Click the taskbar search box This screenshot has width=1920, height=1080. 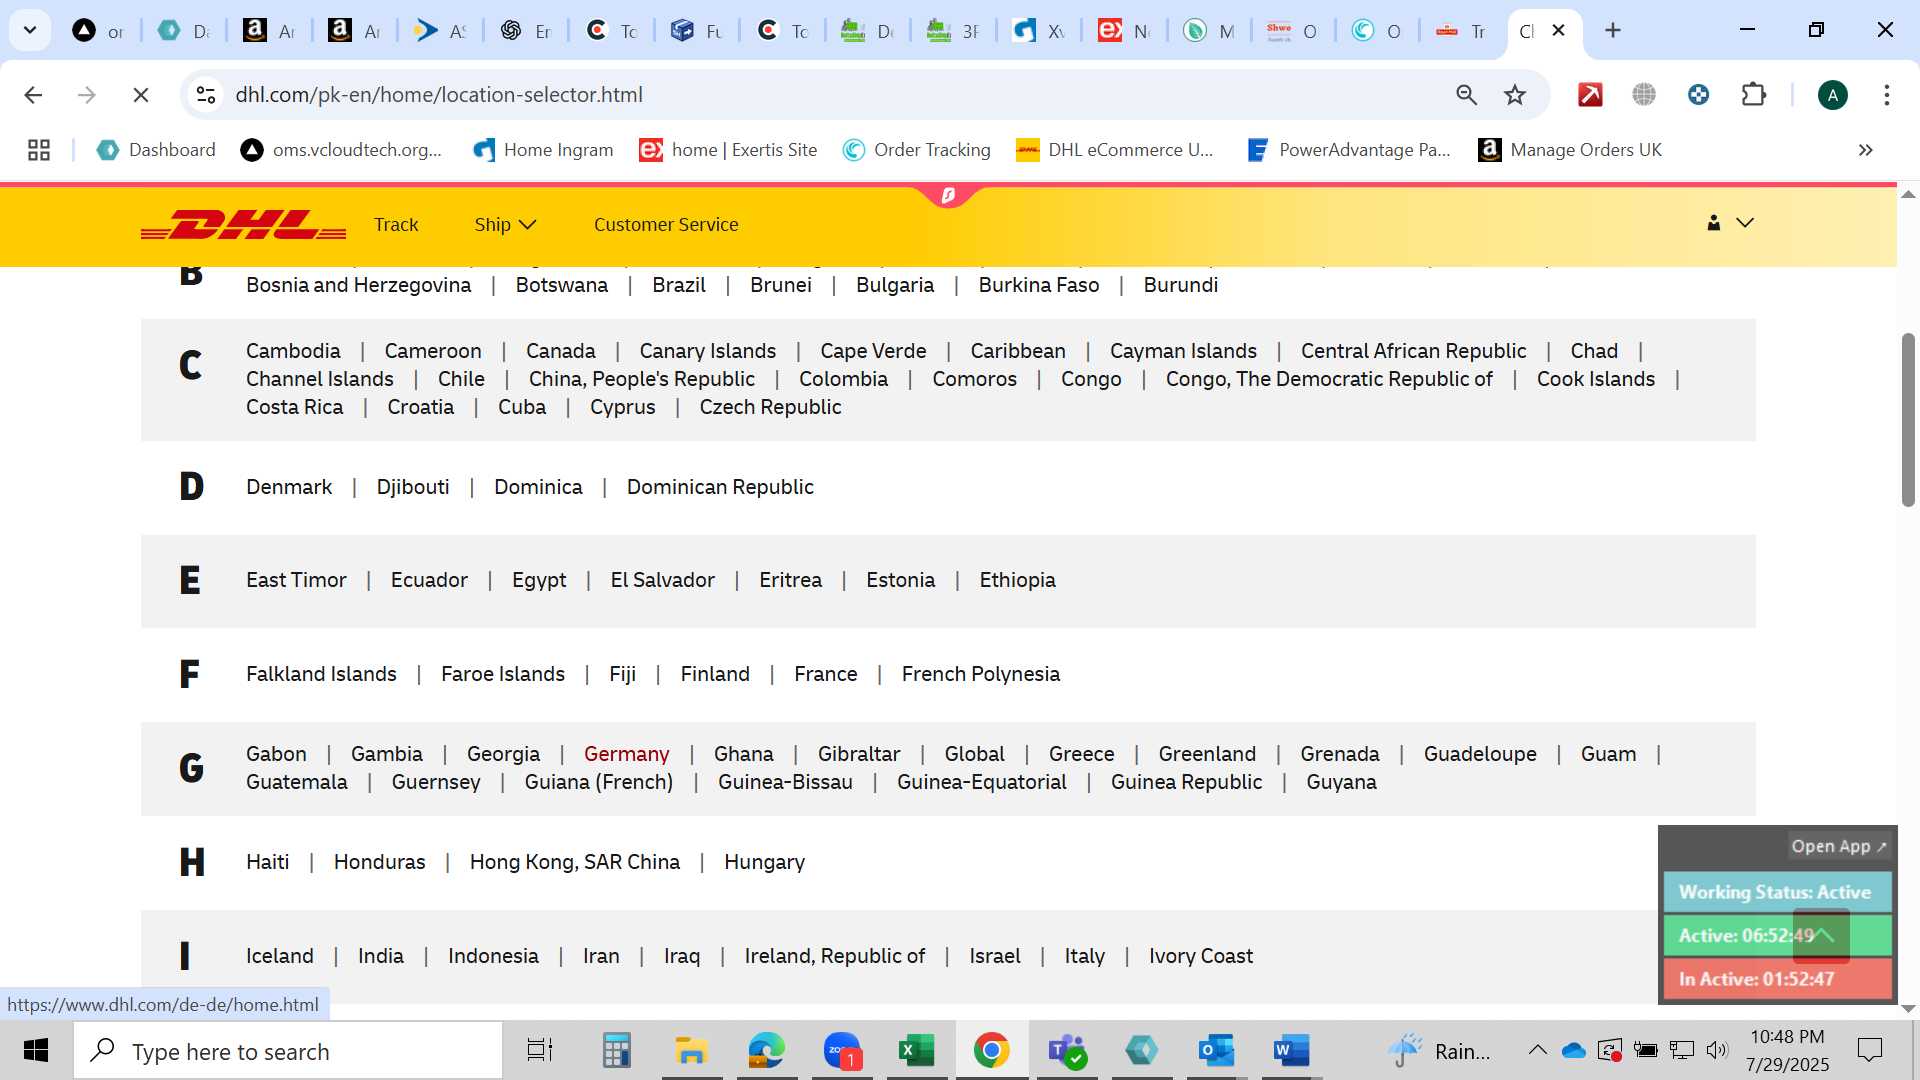pos(288,1051)
